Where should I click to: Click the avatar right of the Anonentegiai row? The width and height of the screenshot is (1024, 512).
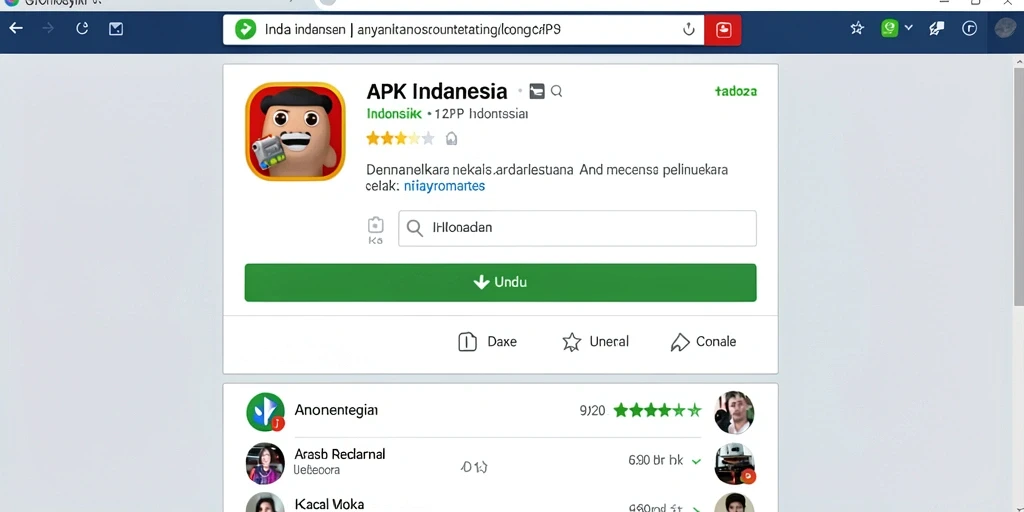pyautogui.click(x=734, y=412)
